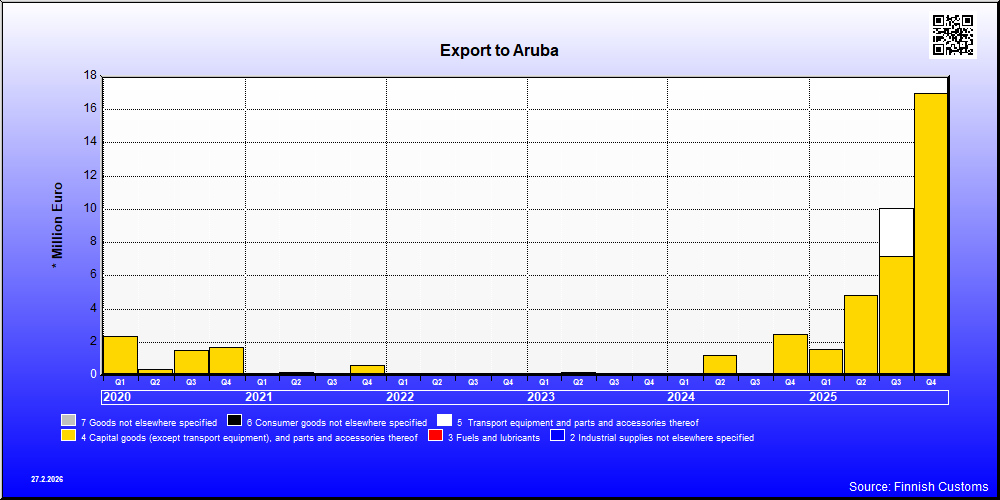Viewport: 1000px width, 500px height.
Task: Click the 27.2.2026 date stamp
Action: coord(47,478)
